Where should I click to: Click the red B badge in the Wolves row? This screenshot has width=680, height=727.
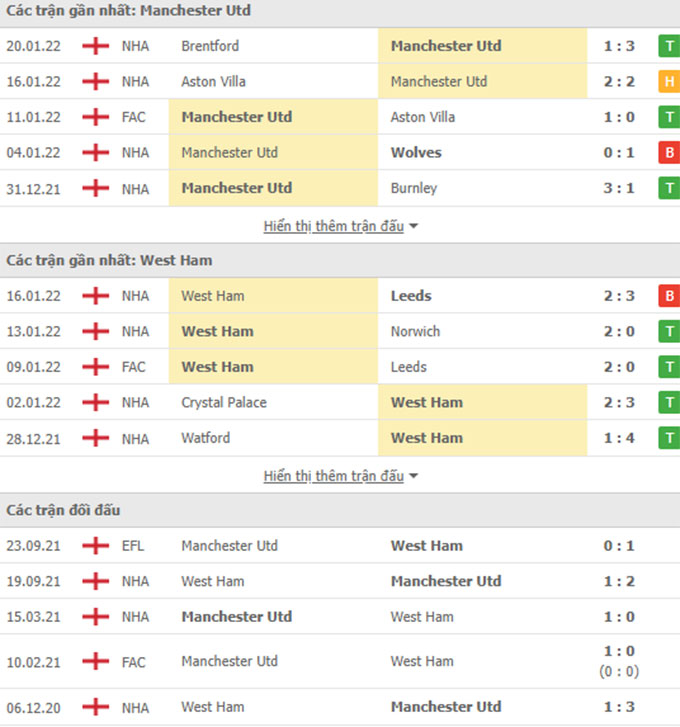click(668, 153)
